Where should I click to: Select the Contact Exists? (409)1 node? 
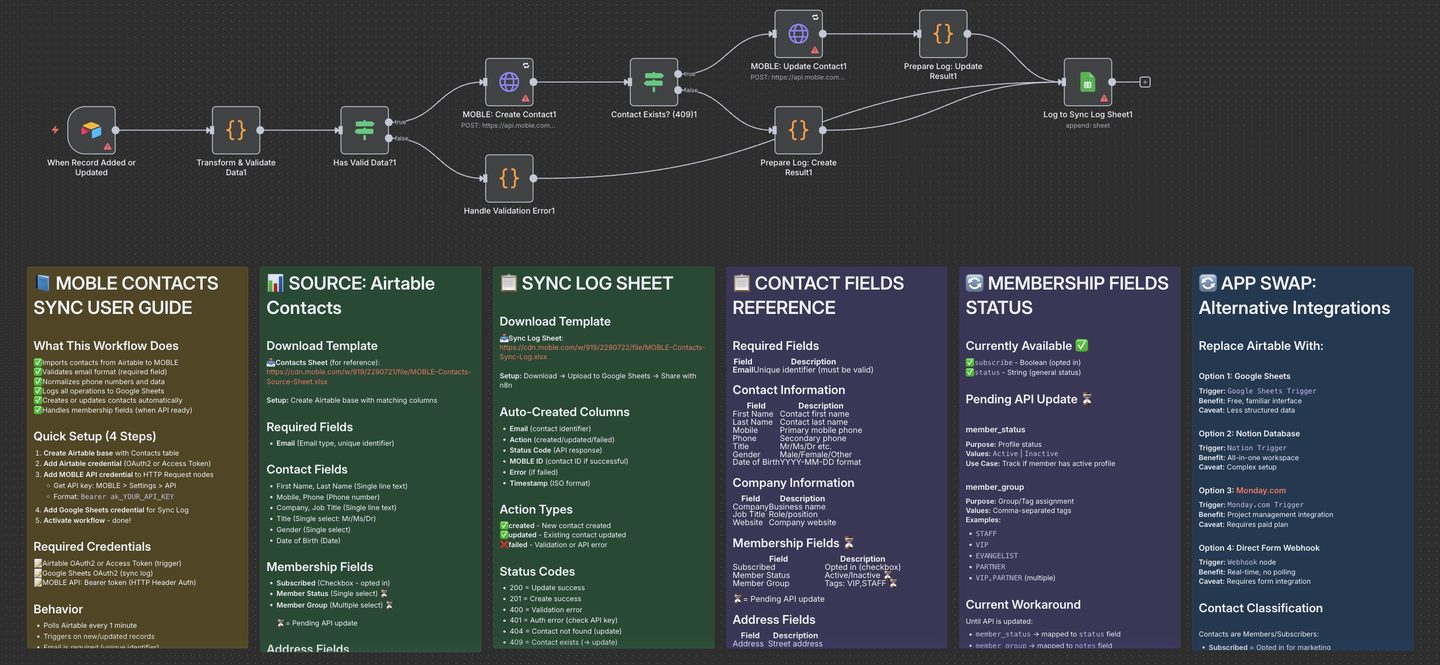click(x=653, y=82)
